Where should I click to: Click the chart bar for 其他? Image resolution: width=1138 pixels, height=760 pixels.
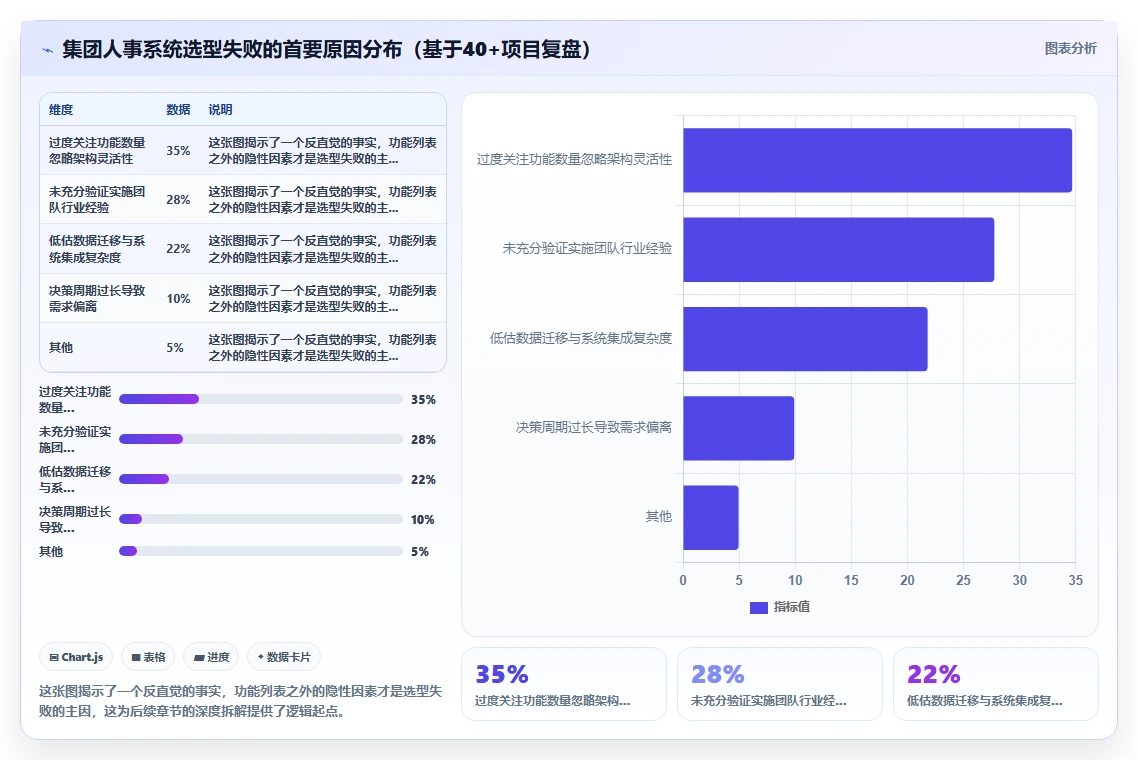tap(711, 518)
